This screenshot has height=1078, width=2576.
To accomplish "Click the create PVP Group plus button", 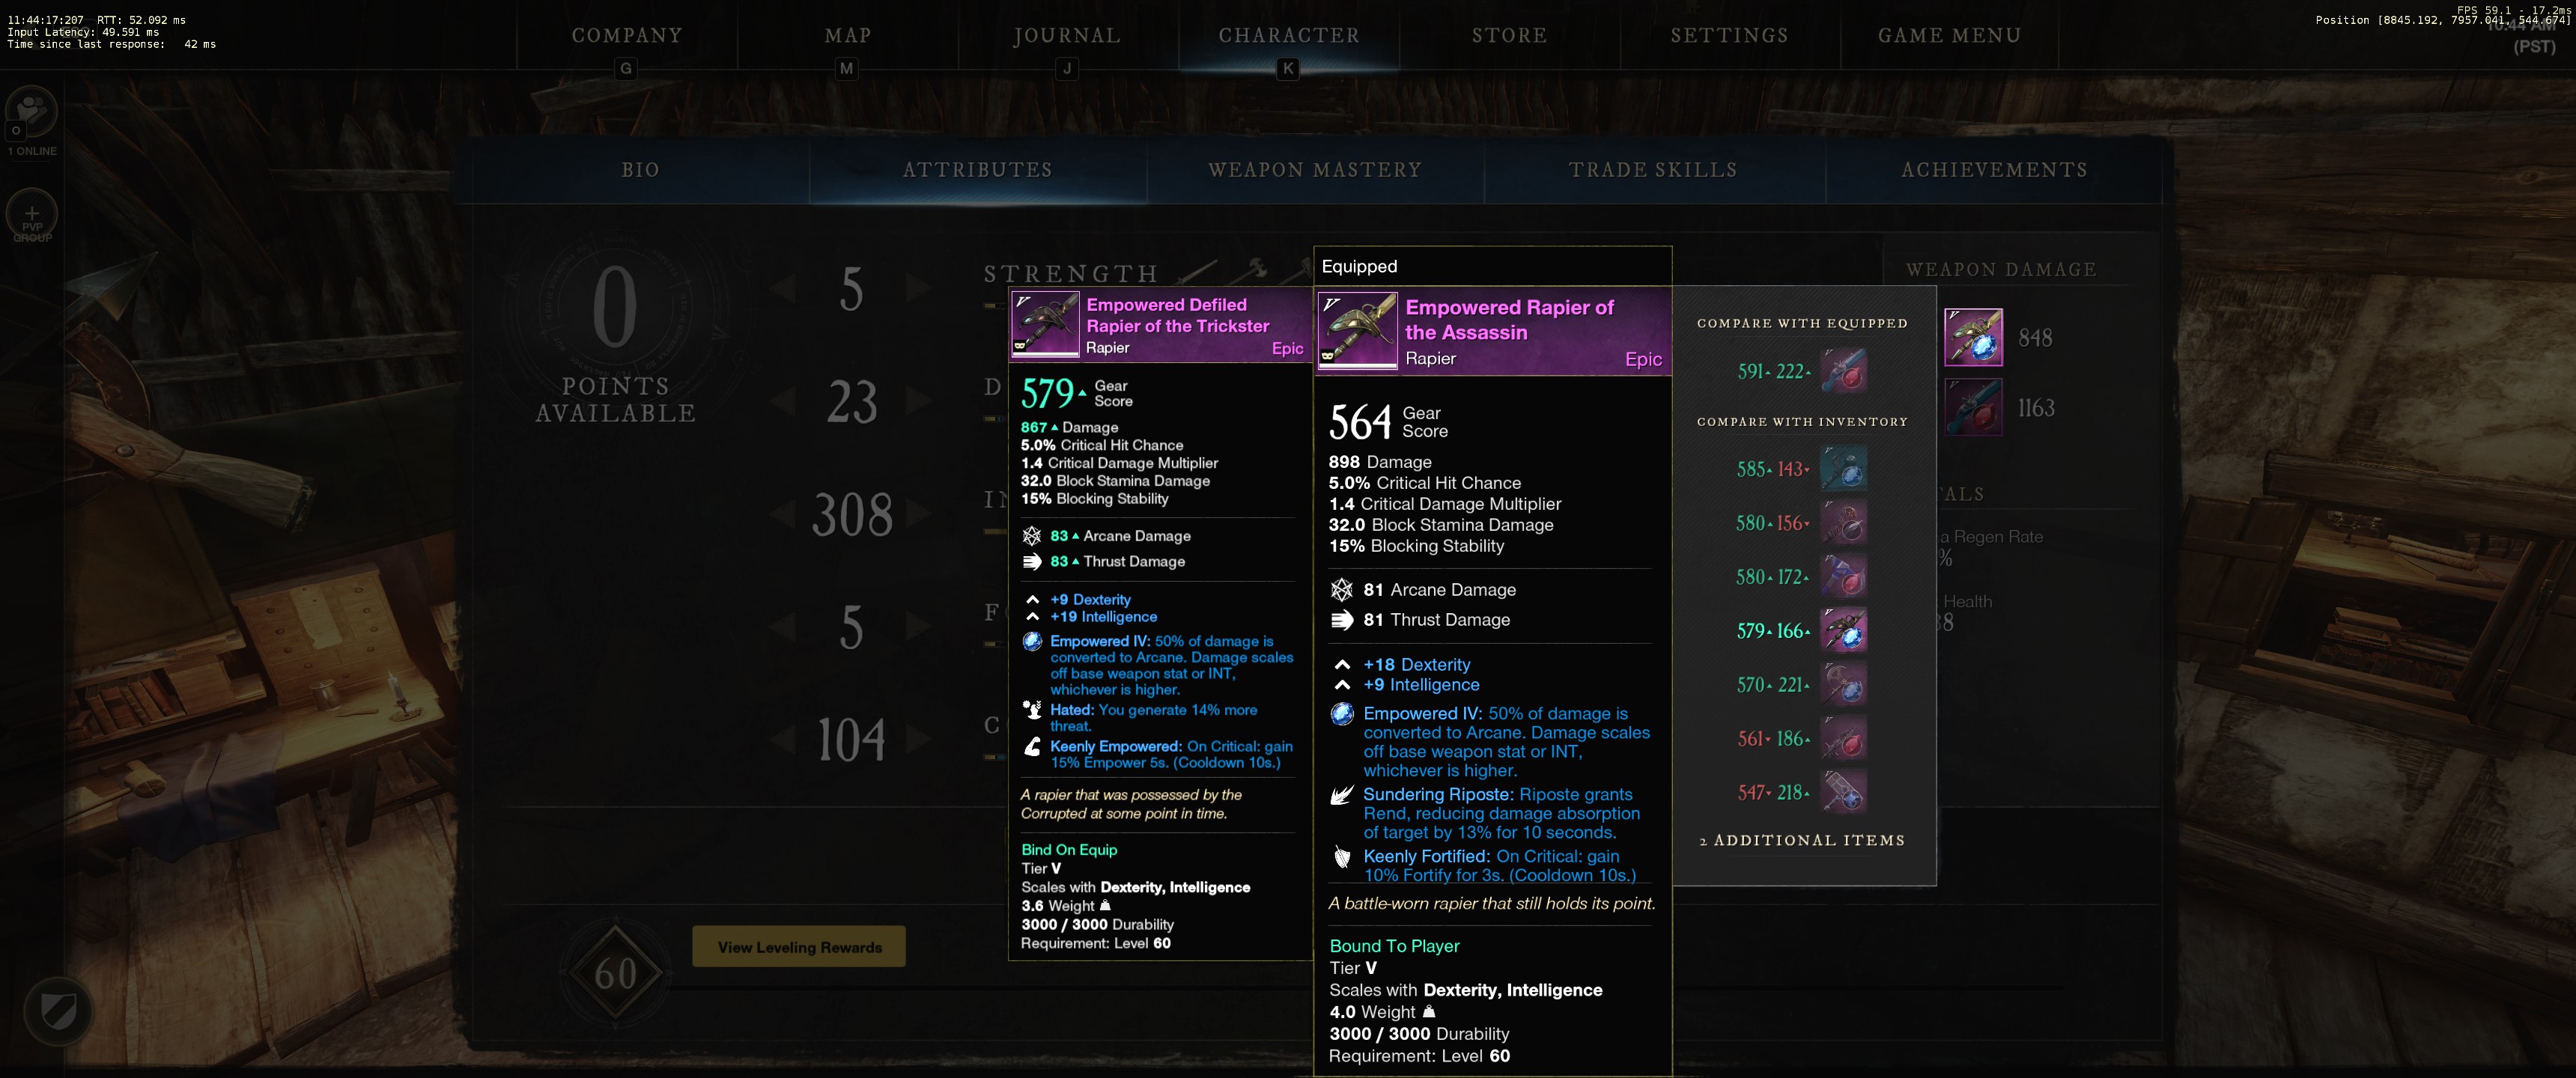I will [x=32, y=214].
